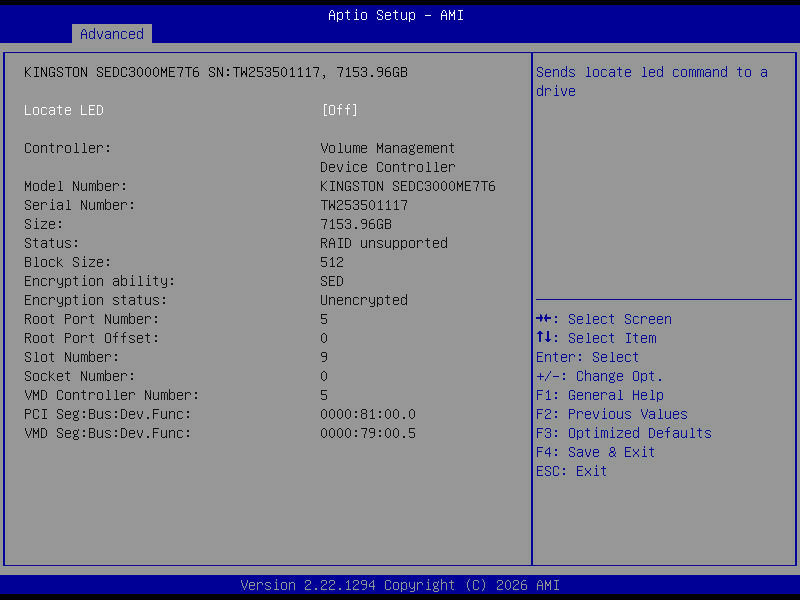Click the RAID unsupported status value

pos(384,243)
